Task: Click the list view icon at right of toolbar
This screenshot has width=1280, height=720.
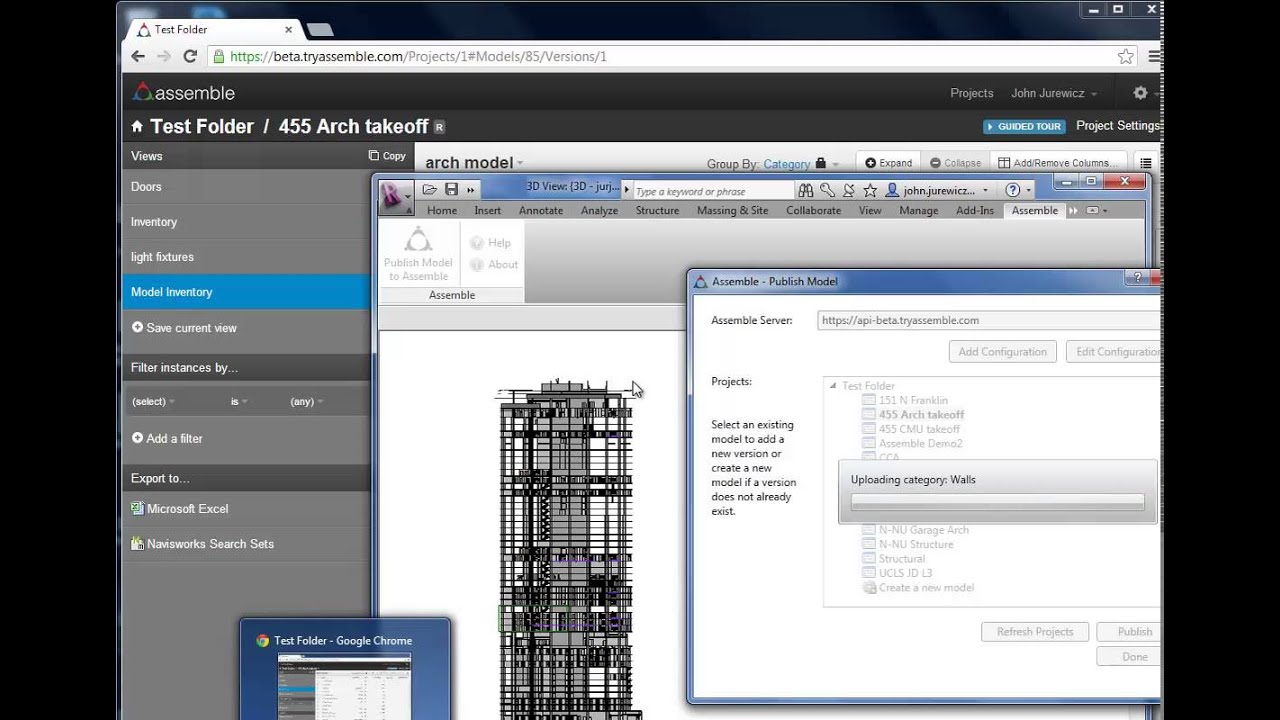Action: (1146, 163)
